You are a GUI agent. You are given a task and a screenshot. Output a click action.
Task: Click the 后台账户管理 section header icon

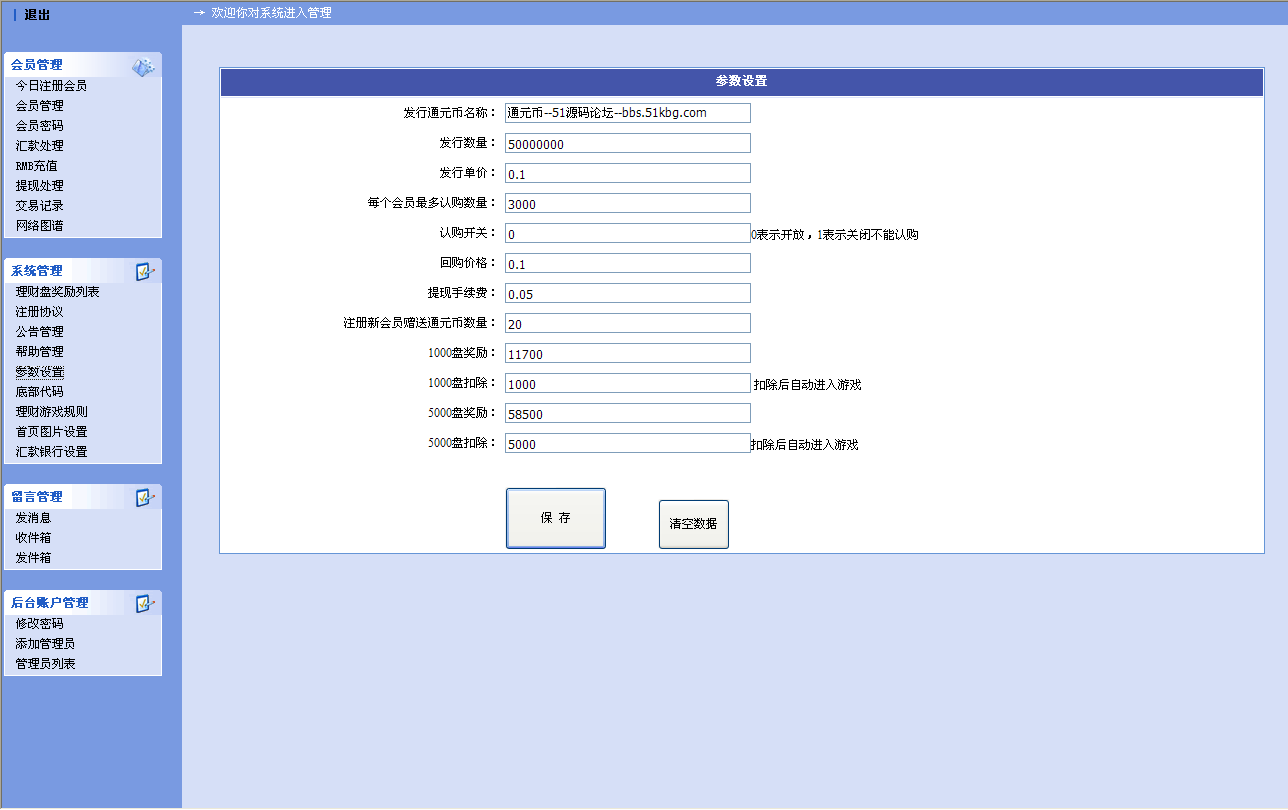pos(145,604)
